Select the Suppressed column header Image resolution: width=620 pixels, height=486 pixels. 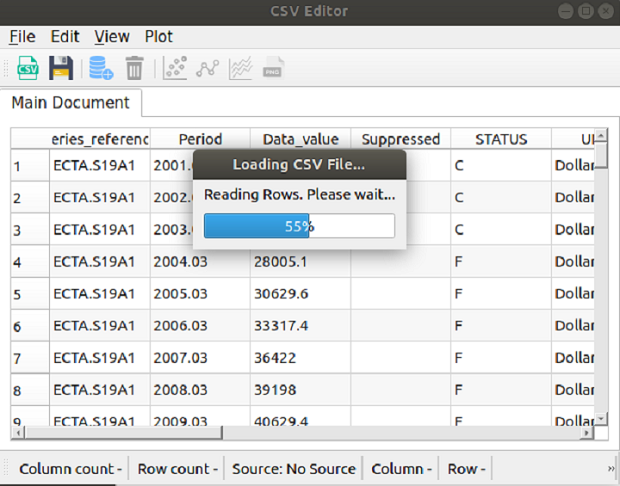click(x=401, y=139)
